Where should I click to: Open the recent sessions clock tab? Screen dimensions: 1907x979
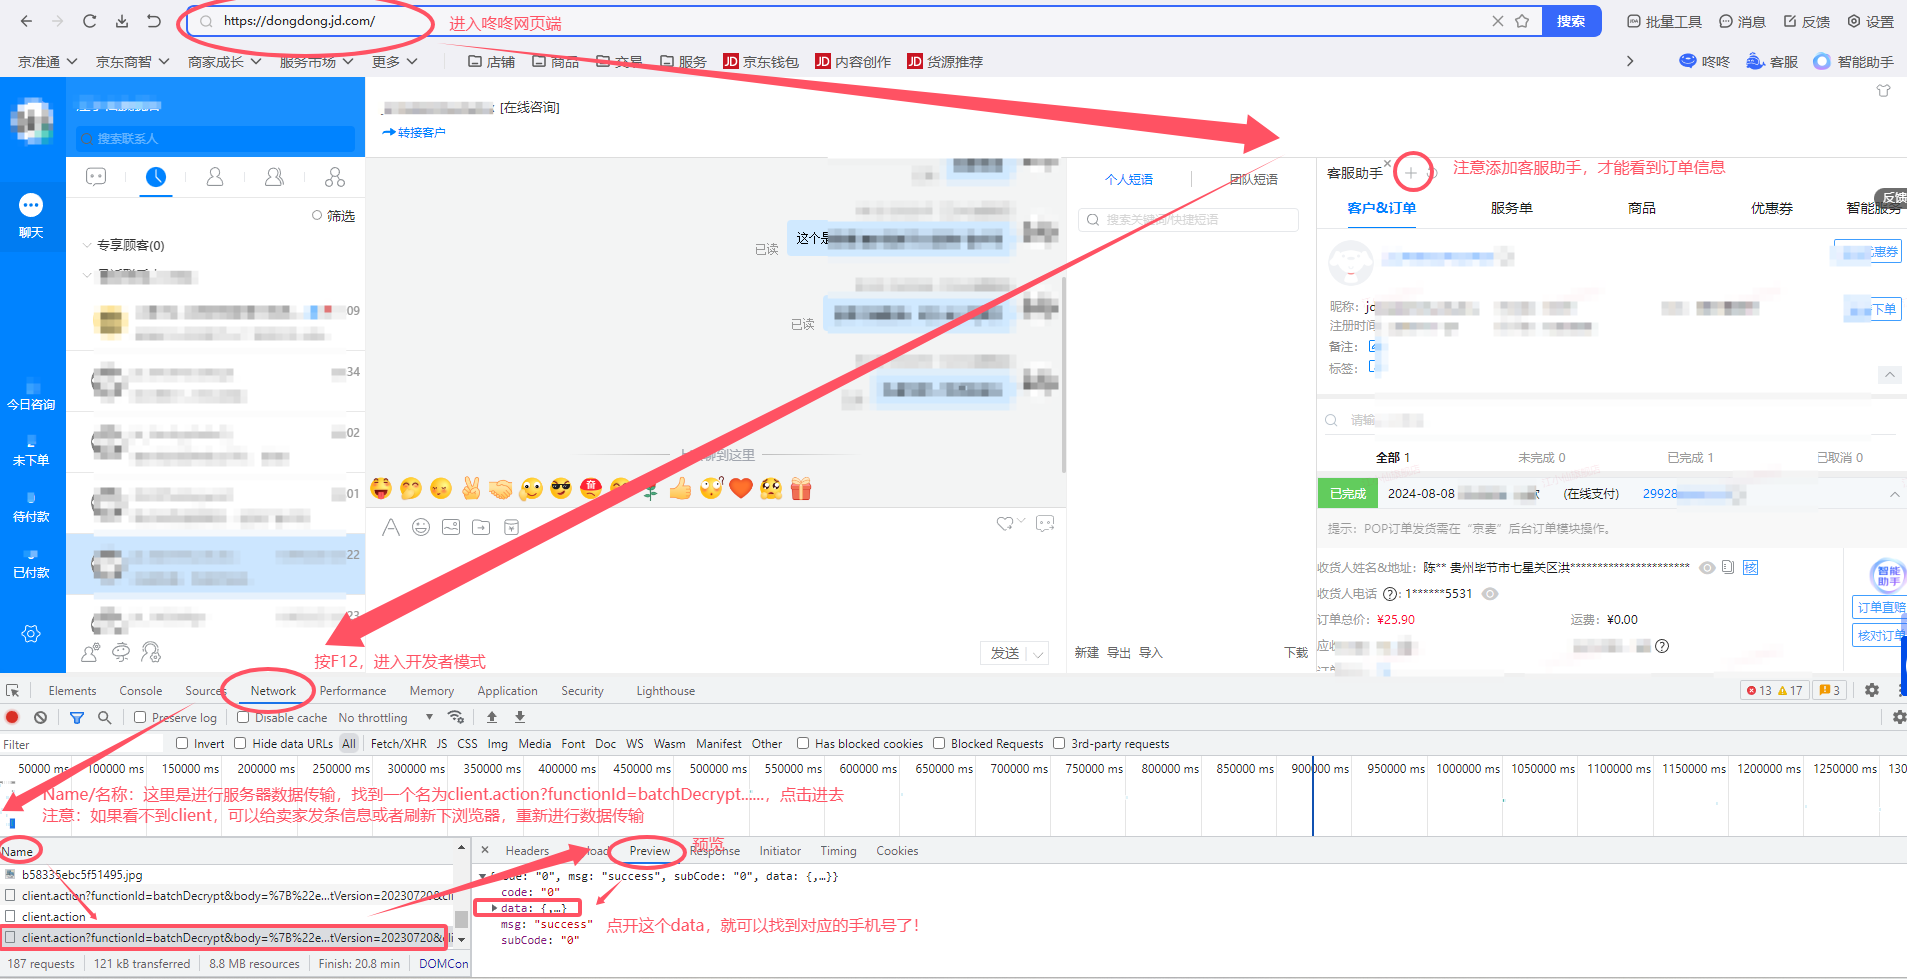(x=156, y=177)
